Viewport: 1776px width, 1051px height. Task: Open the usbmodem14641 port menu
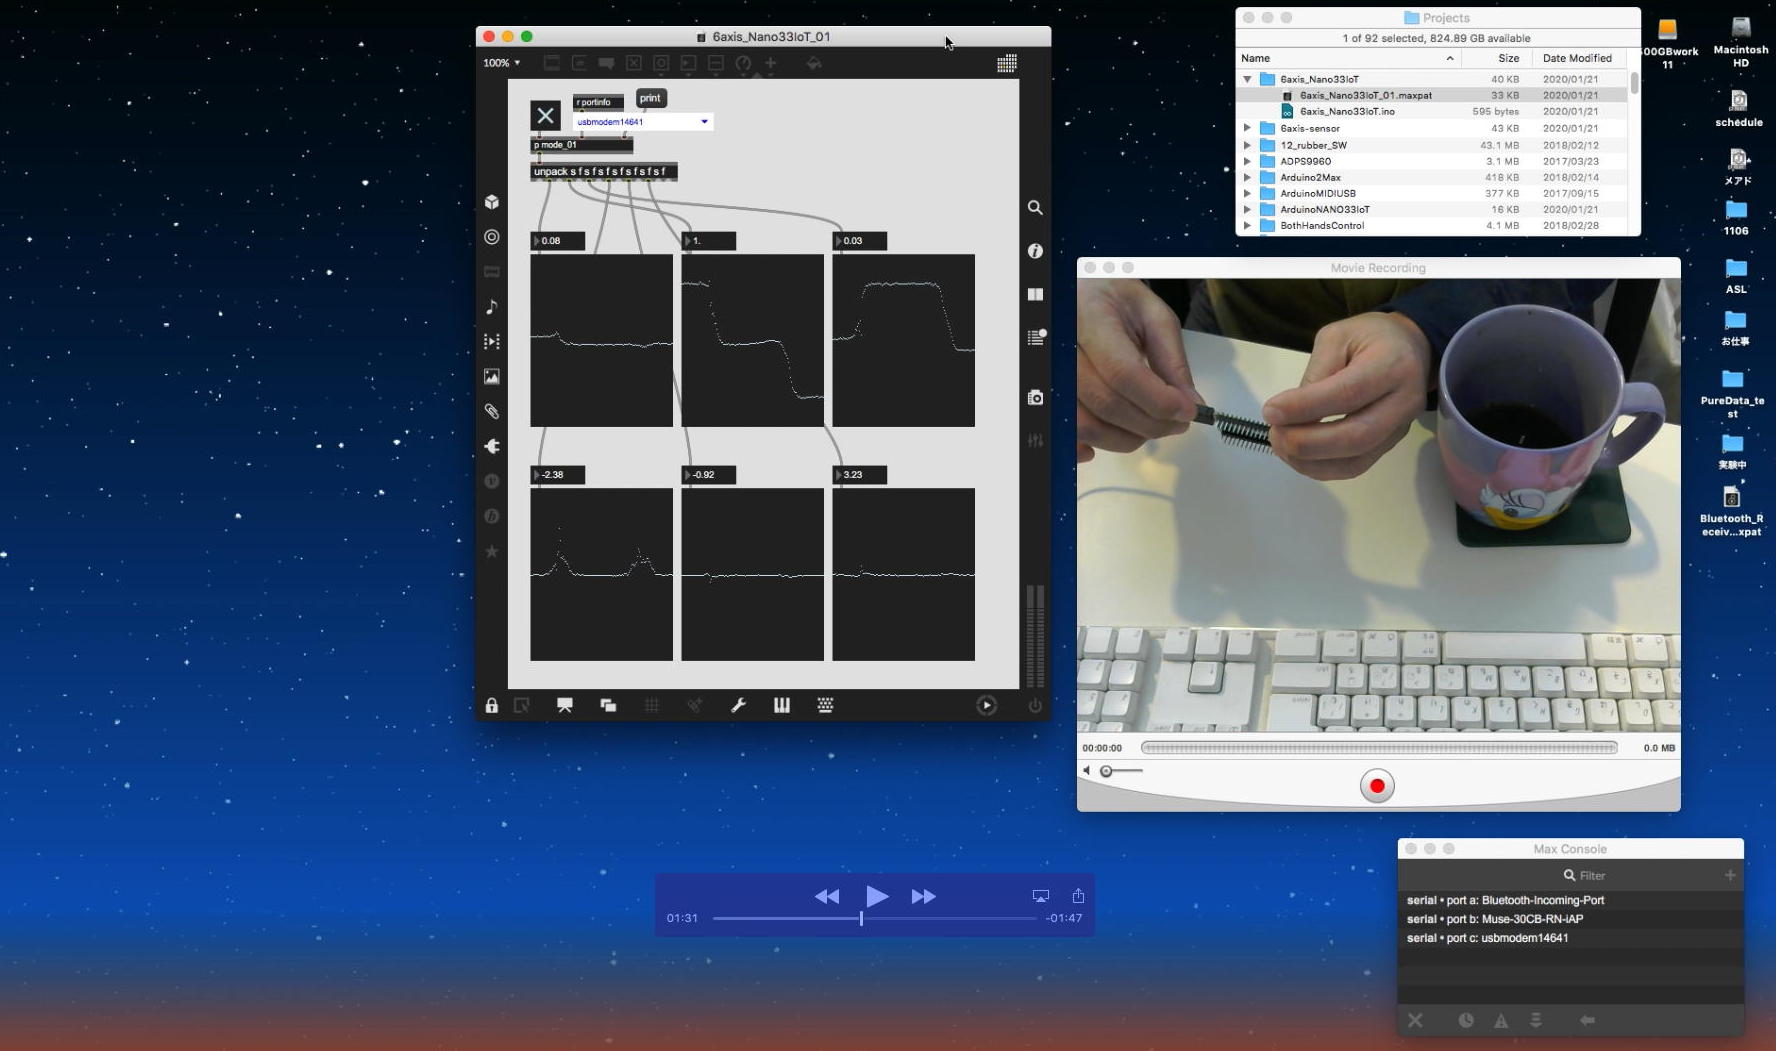(x=643, y=122)
